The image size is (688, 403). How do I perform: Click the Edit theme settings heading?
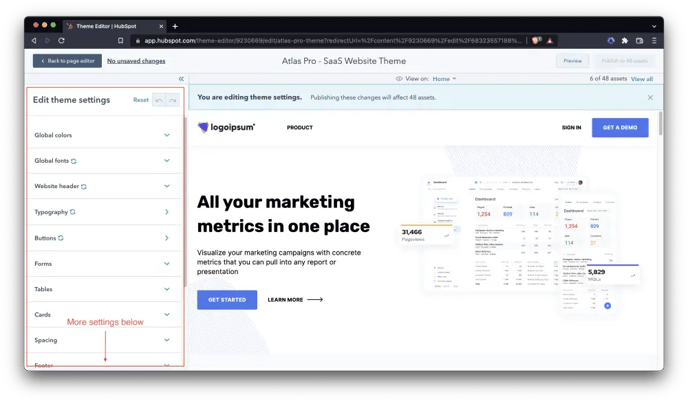point(72,100)
